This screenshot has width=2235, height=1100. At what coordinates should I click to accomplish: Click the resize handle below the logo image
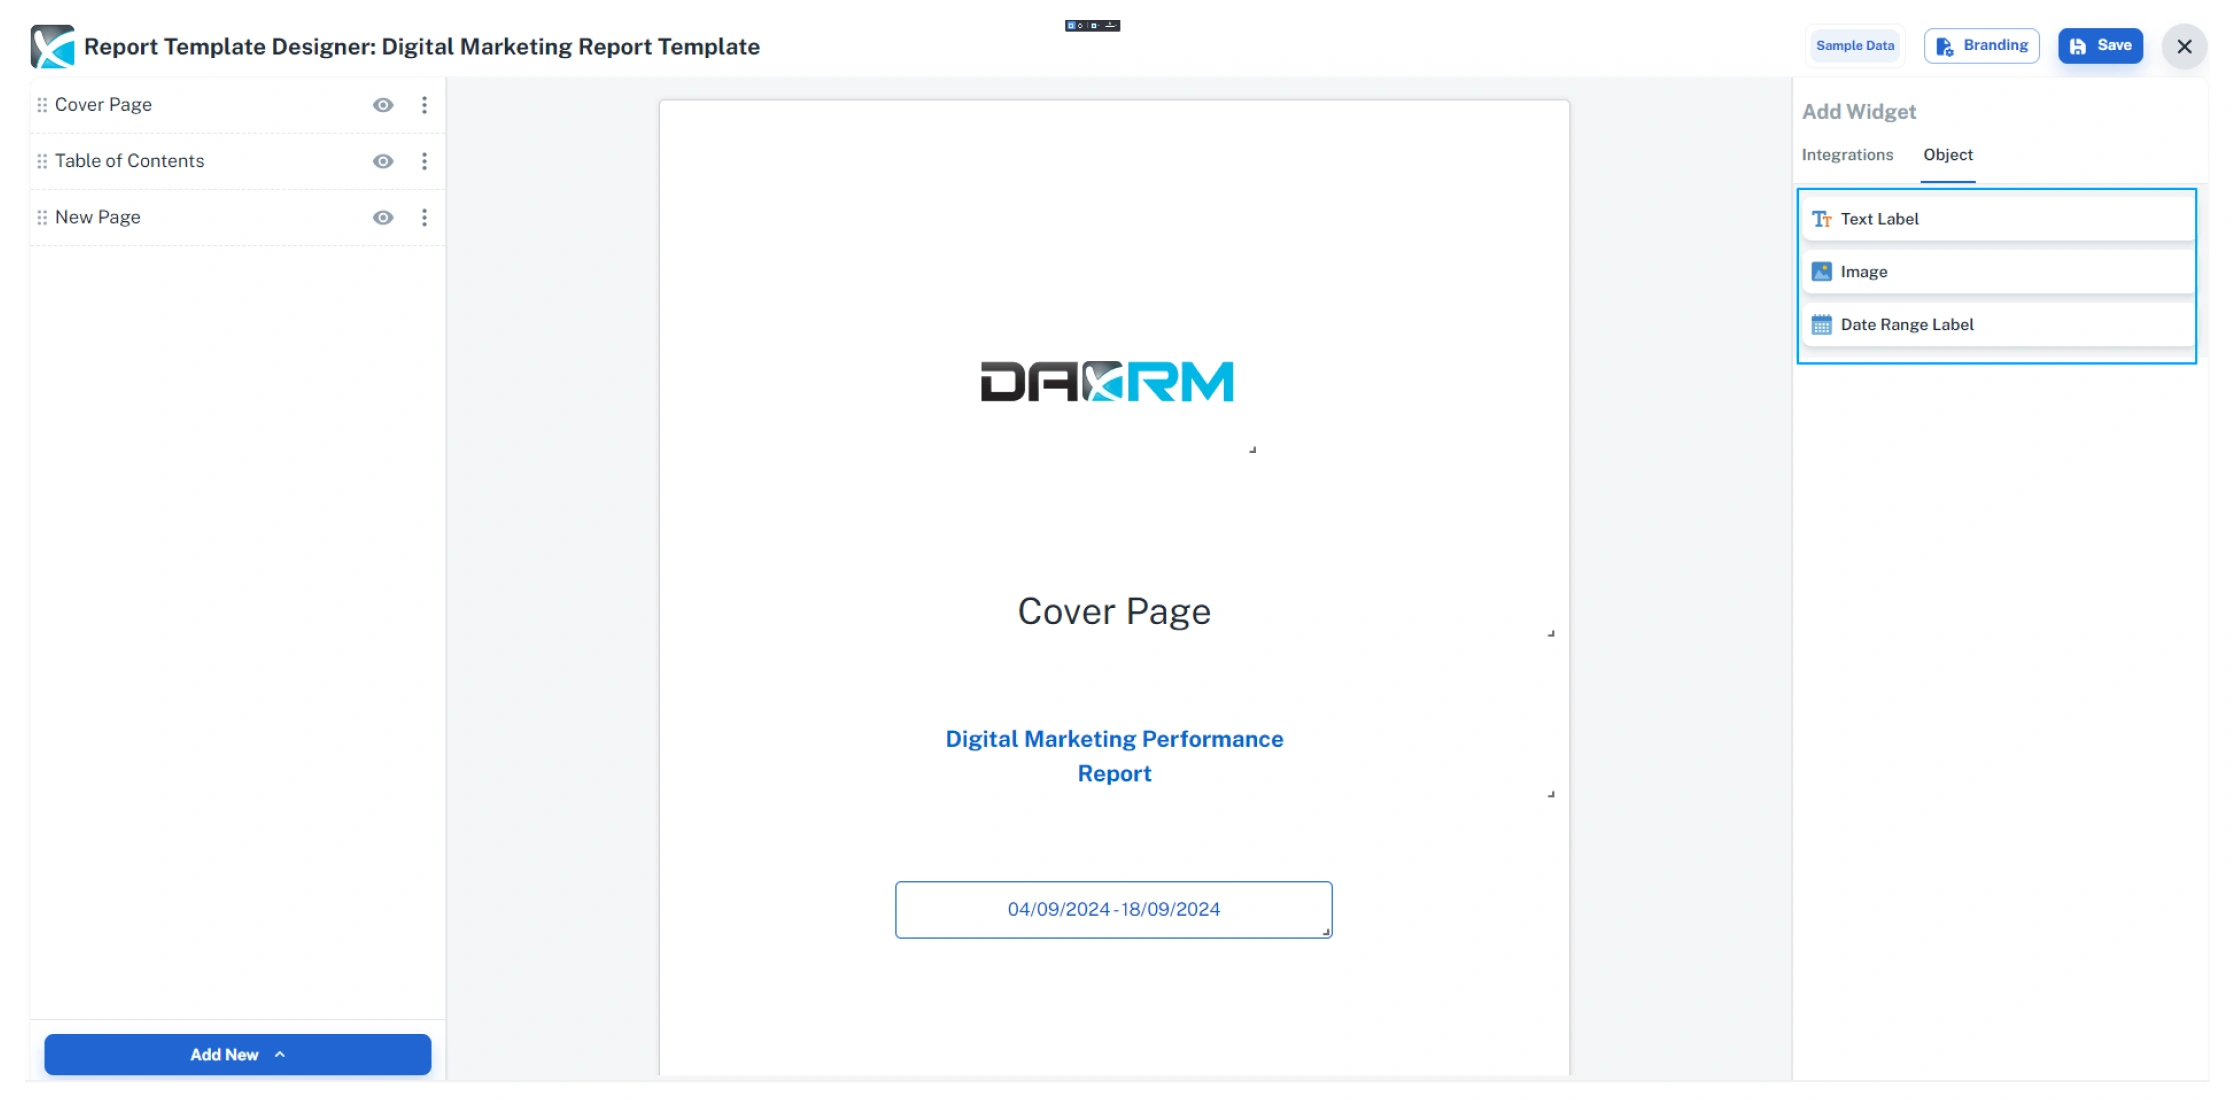(x=1252, y=450)
